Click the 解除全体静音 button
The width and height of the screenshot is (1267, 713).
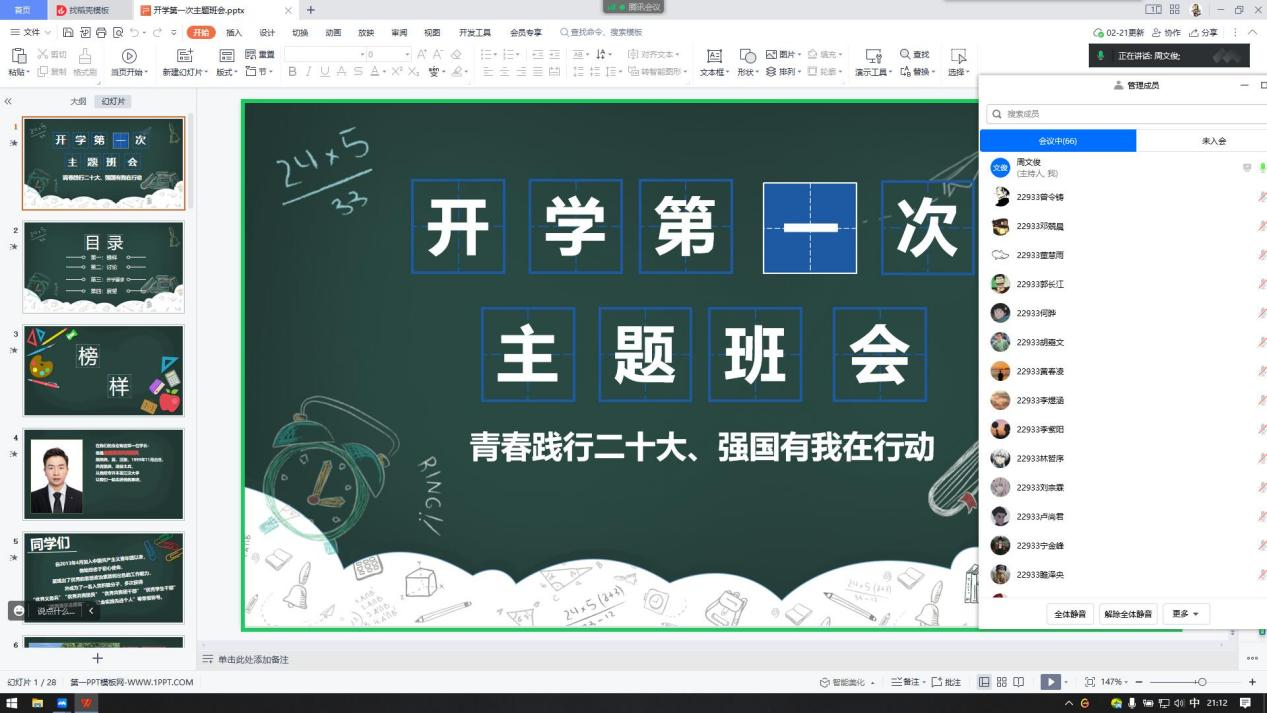pos(1128,614)
